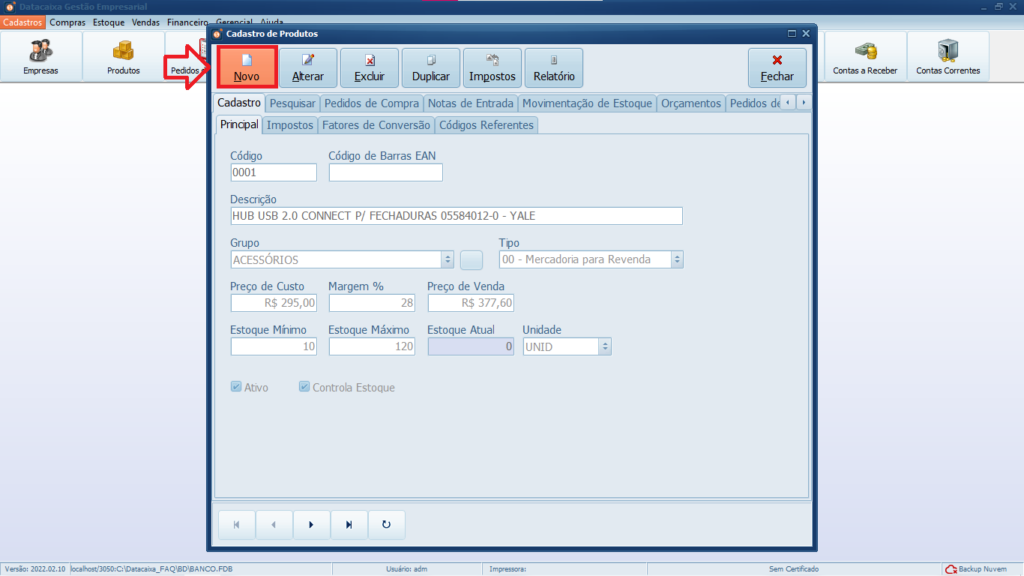The width and height of the screenshot is (1024, 576).
Task: Click the Duplicar button
Action: pos(430,67)
